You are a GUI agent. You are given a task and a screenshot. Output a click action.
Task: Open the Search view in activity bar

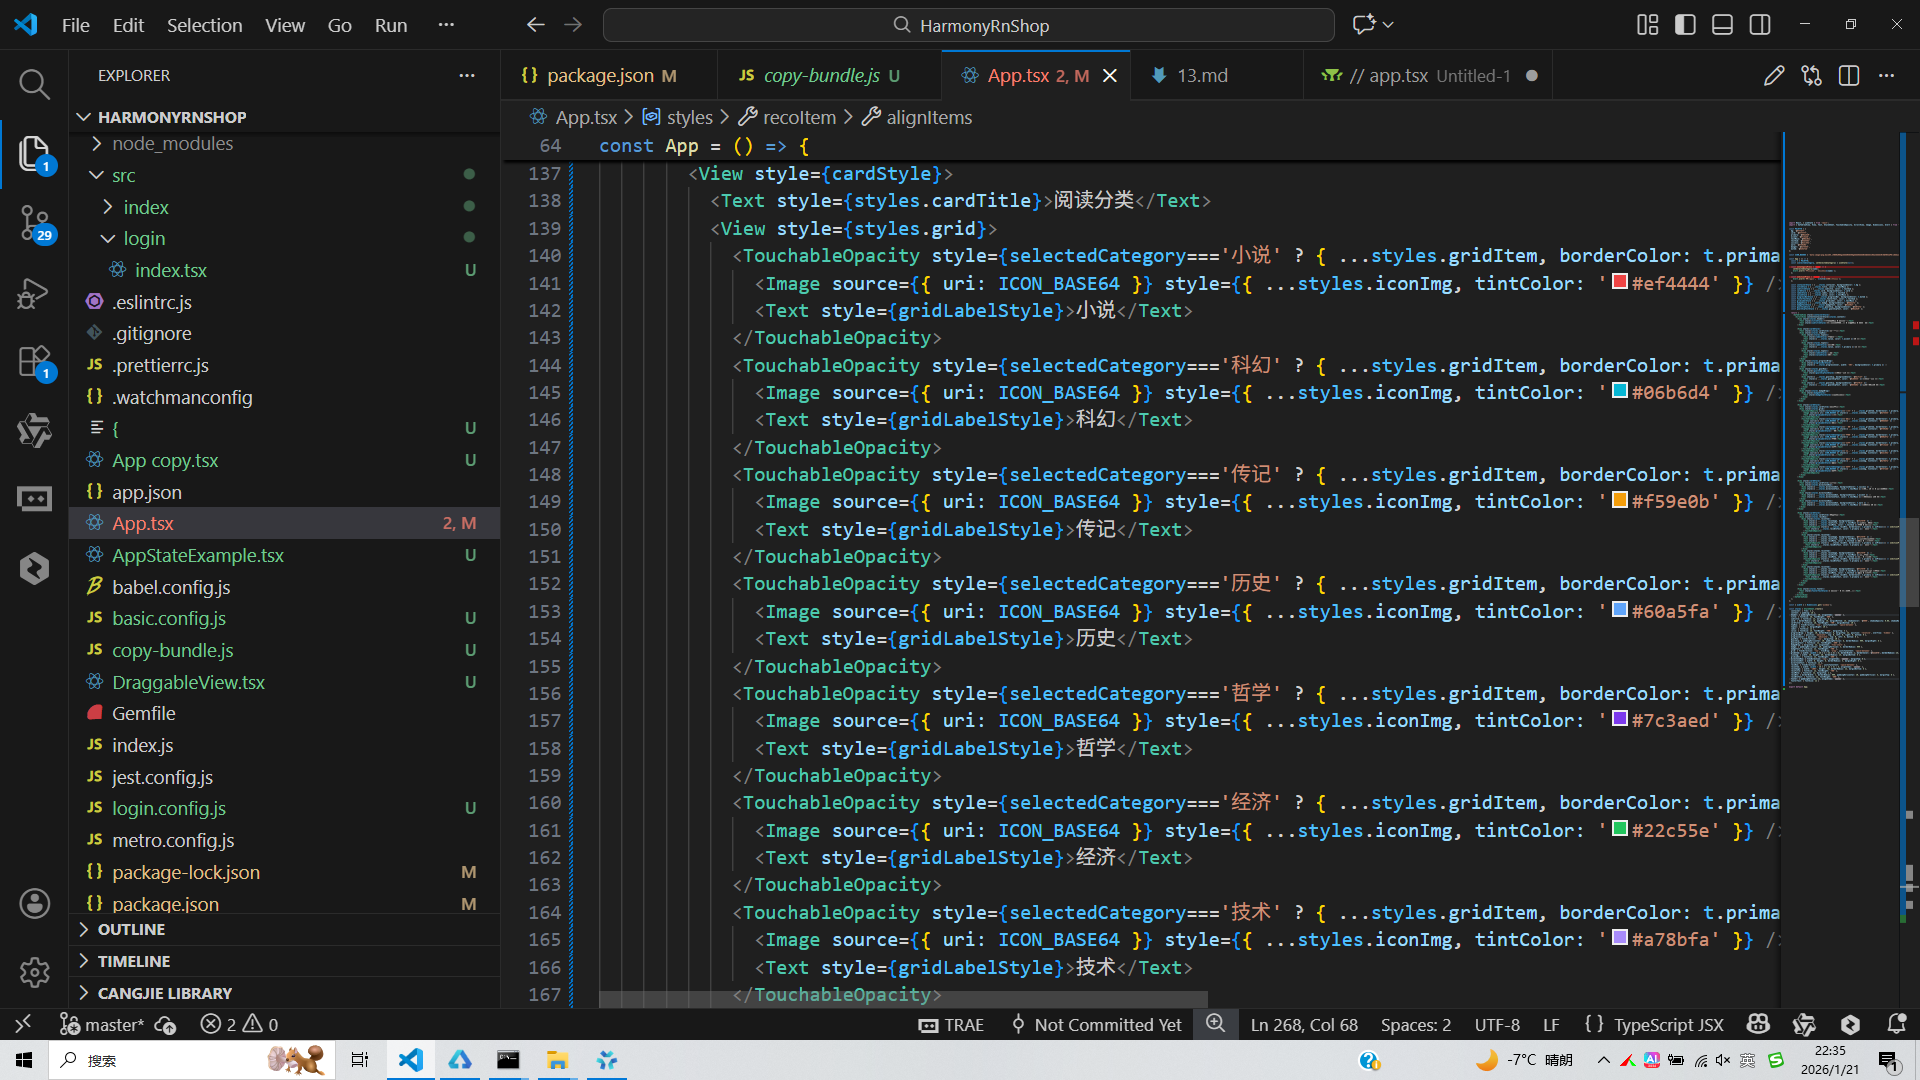point(34,84)
